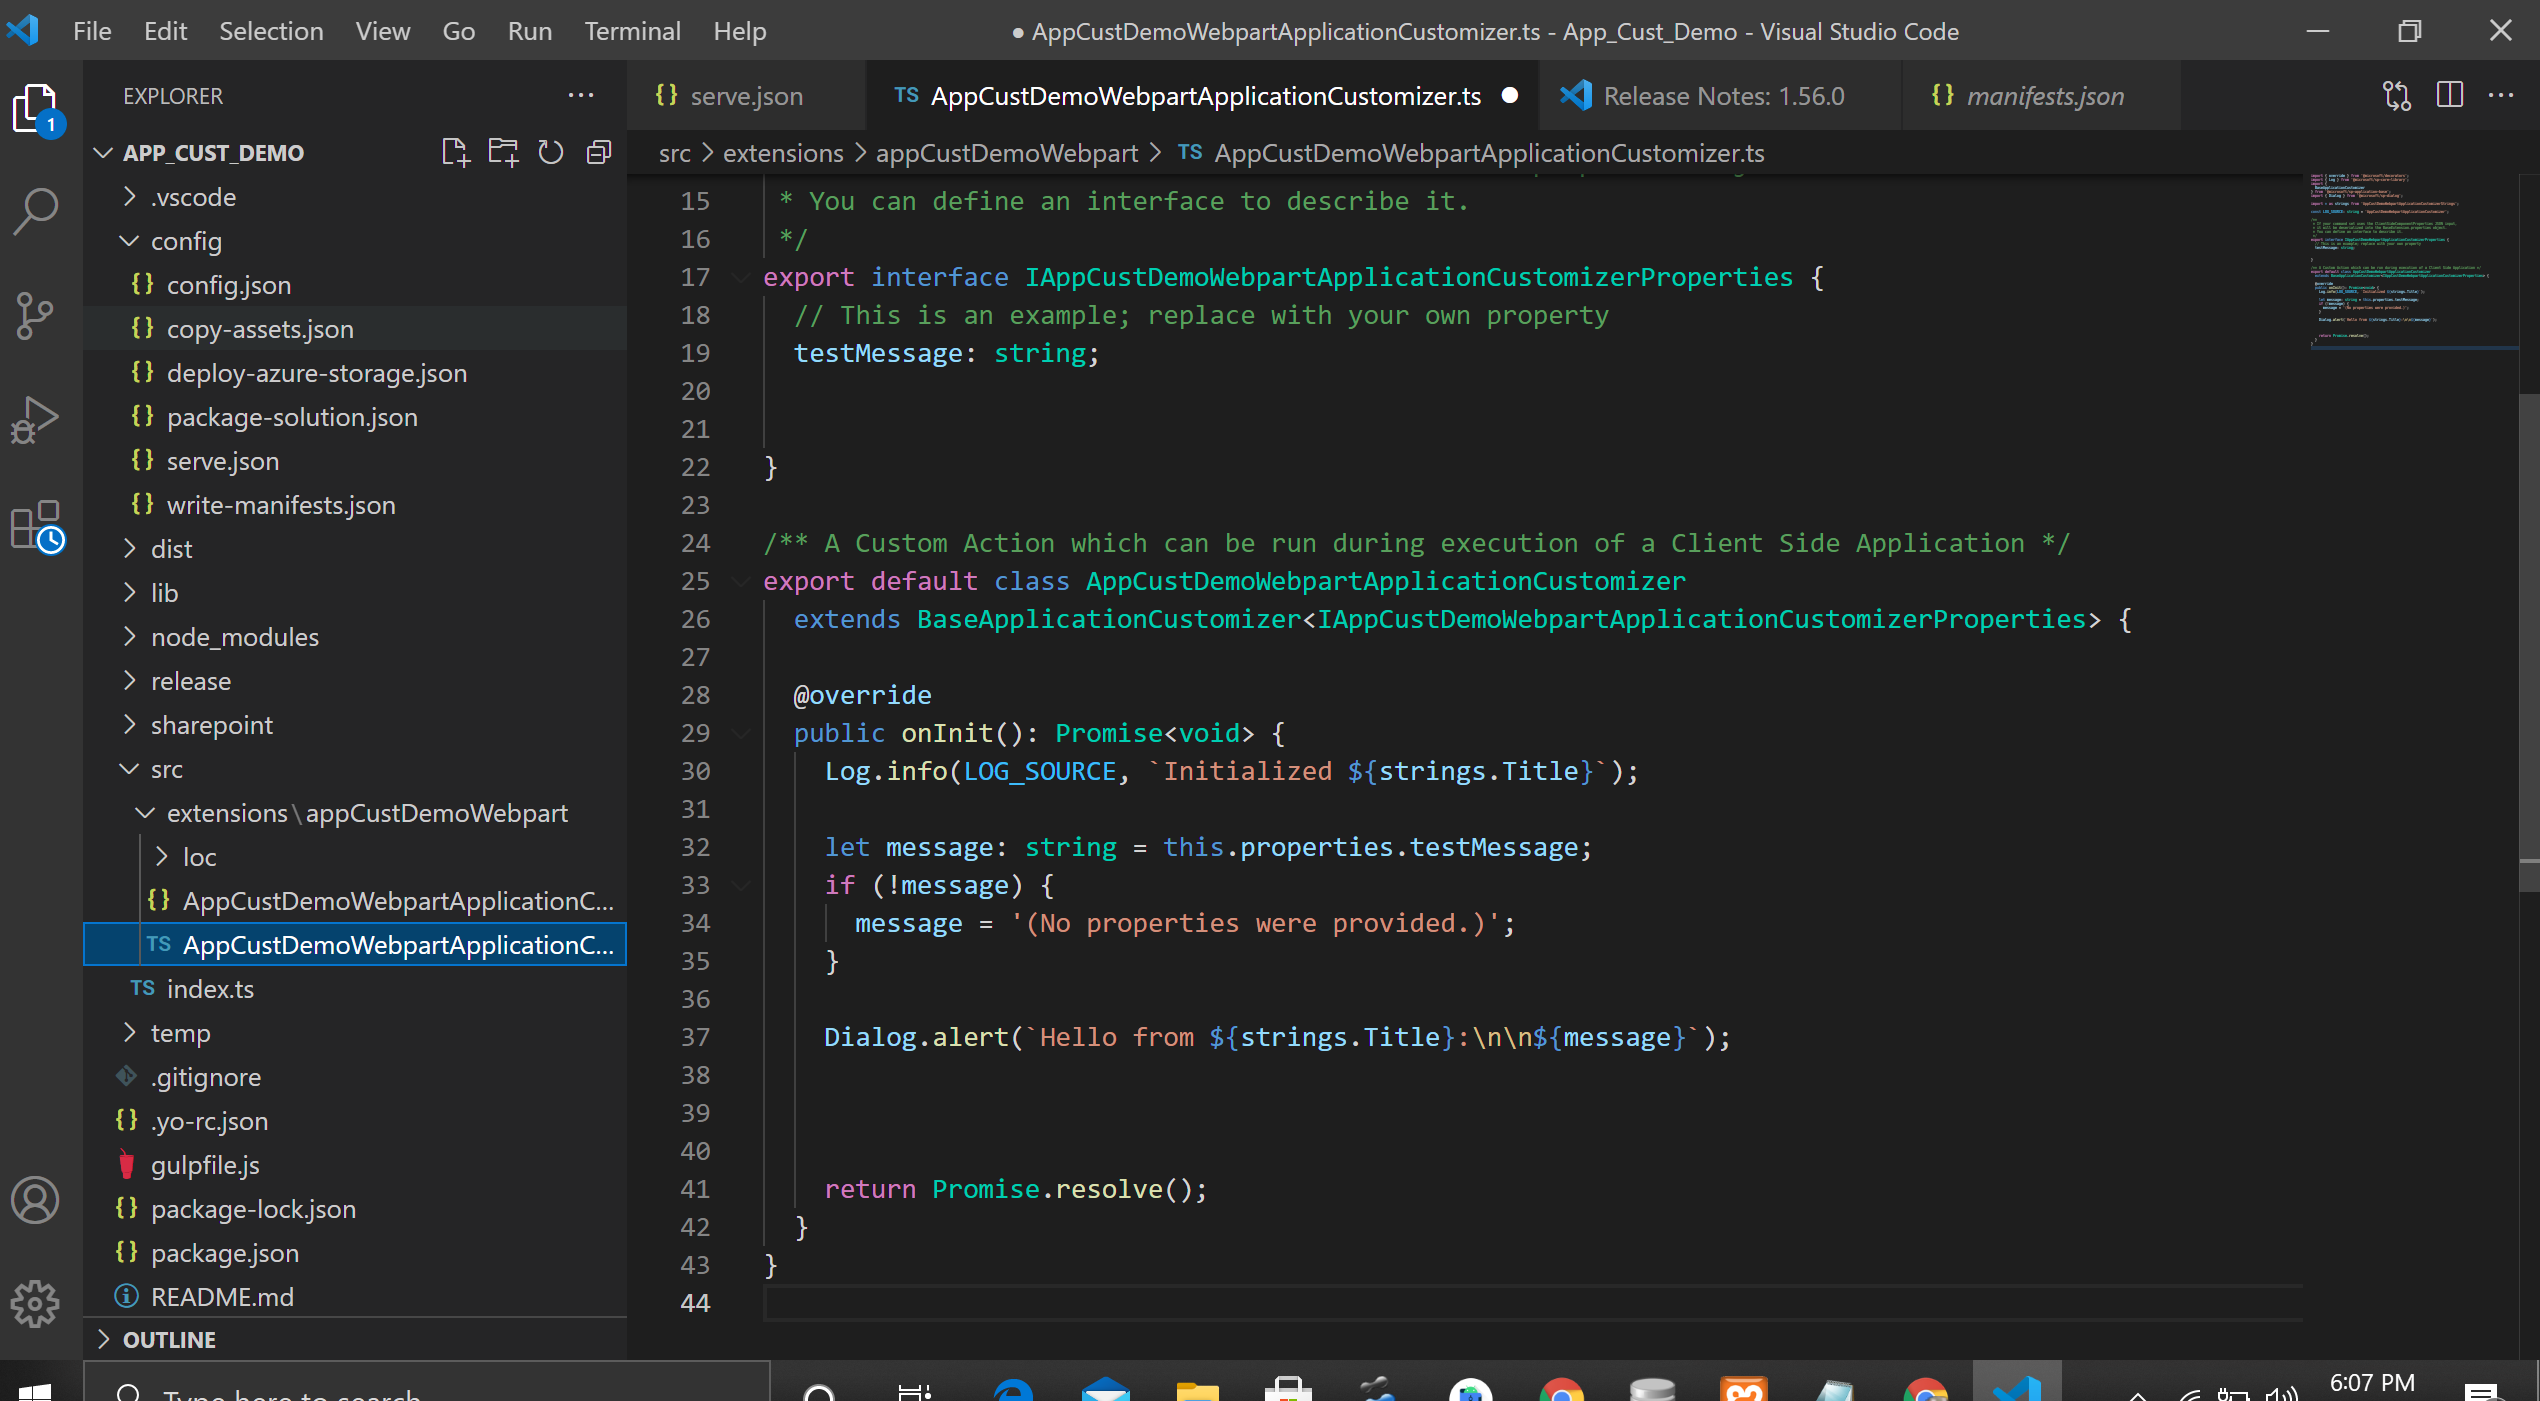The image size is (2540, 1401).
Task: Open the Search view icon
Action: pos(36,212)
